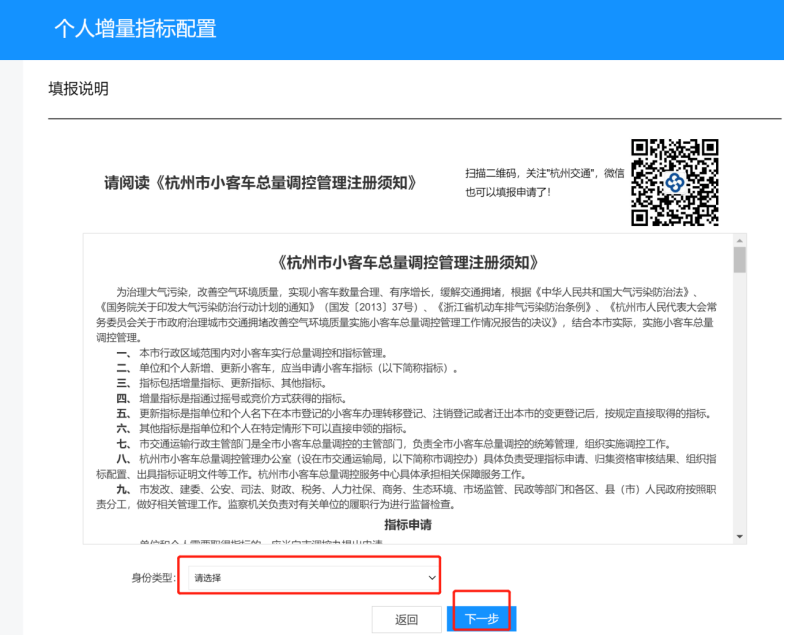Click the scrollbar up arrow in notice box
Screen dimensions: 785x636
(739, 241)
